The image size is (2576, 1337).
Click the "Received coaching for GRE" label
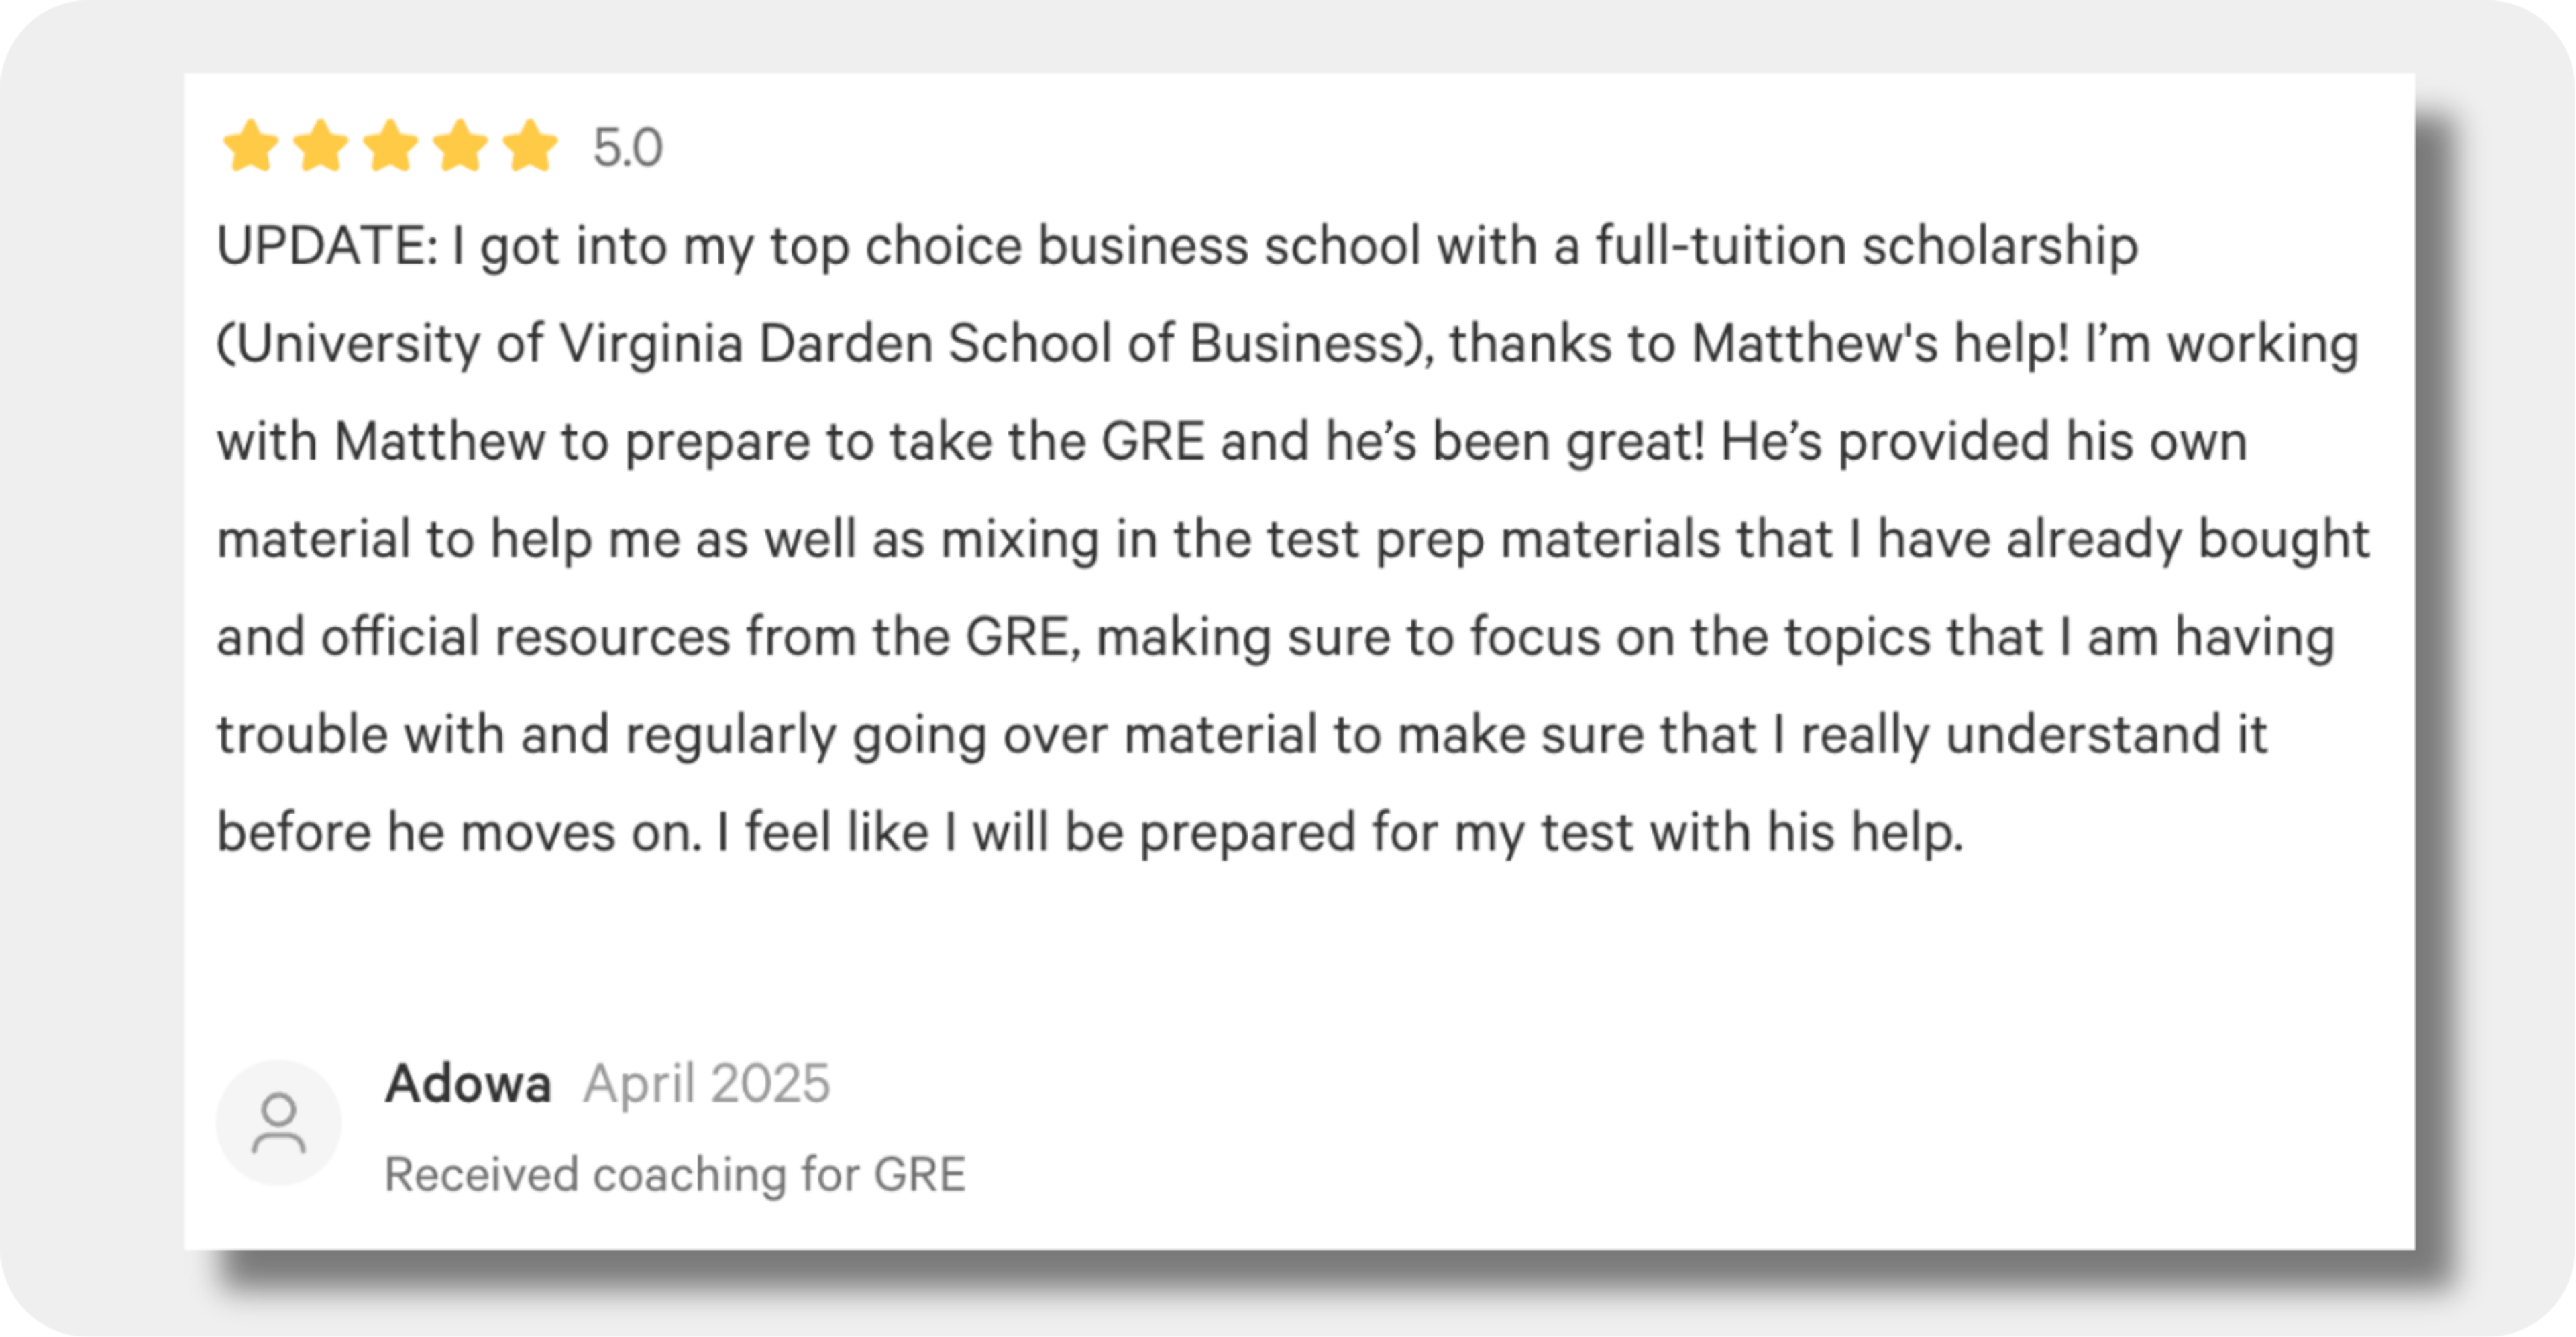[x=675, y=1174]
